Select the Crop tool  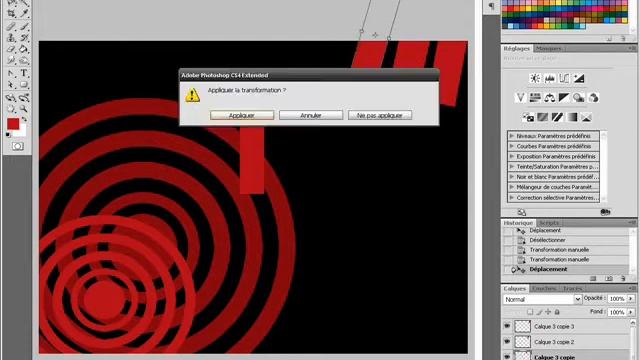click(x=11, y=13)
